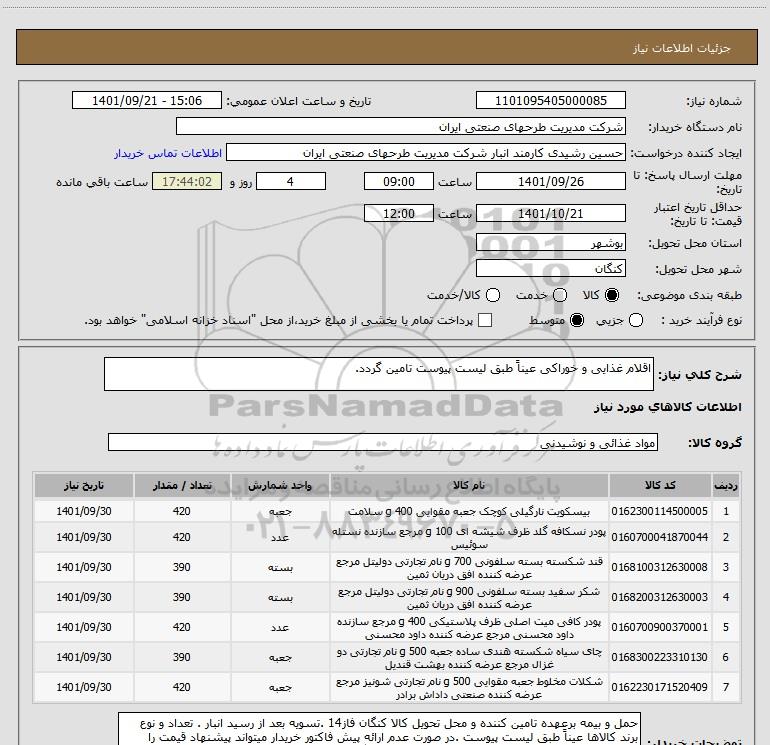Click the price validity date 1401/10/21

click(x=550, y=214)
